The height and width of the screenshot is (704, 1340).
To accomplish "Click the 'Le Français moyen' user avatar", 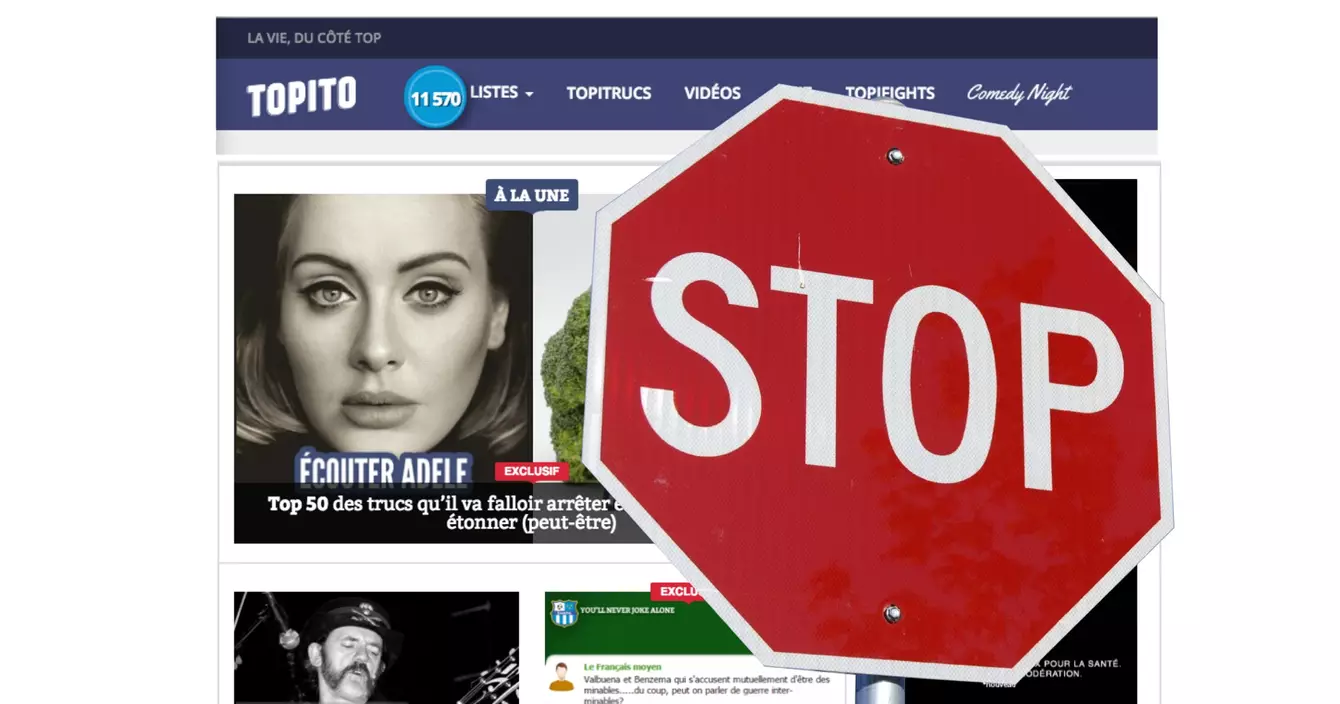I will click(x=561, y=677).
